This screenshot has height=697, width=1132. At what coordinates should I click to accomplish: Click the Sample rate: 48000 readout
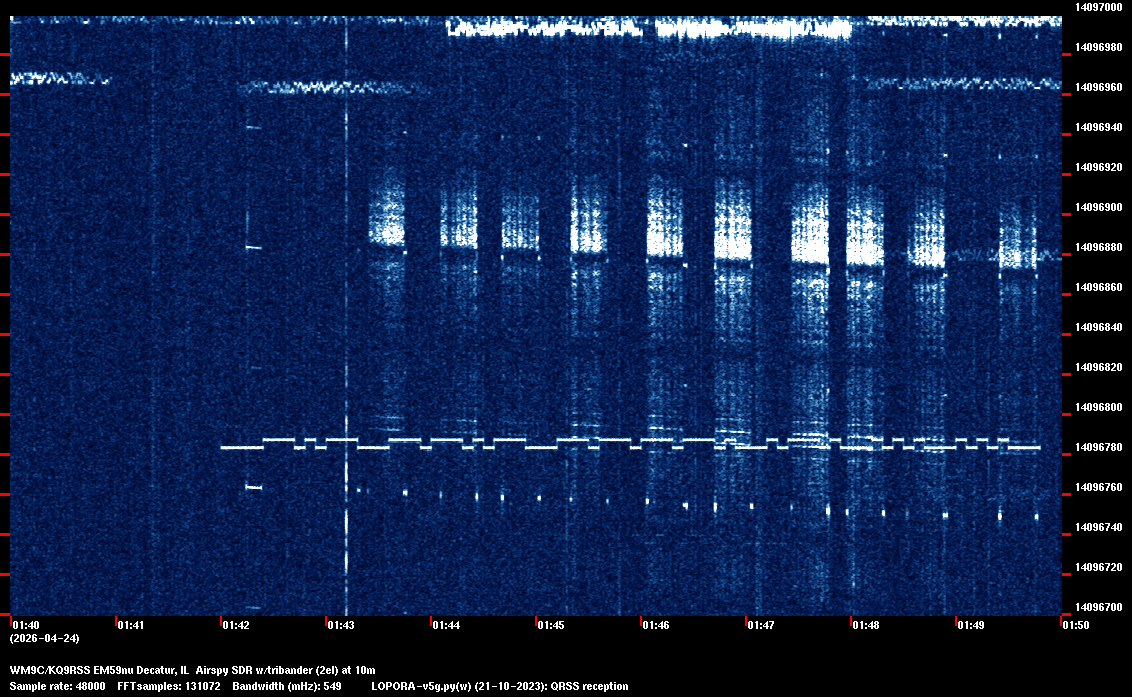point(57,686)
